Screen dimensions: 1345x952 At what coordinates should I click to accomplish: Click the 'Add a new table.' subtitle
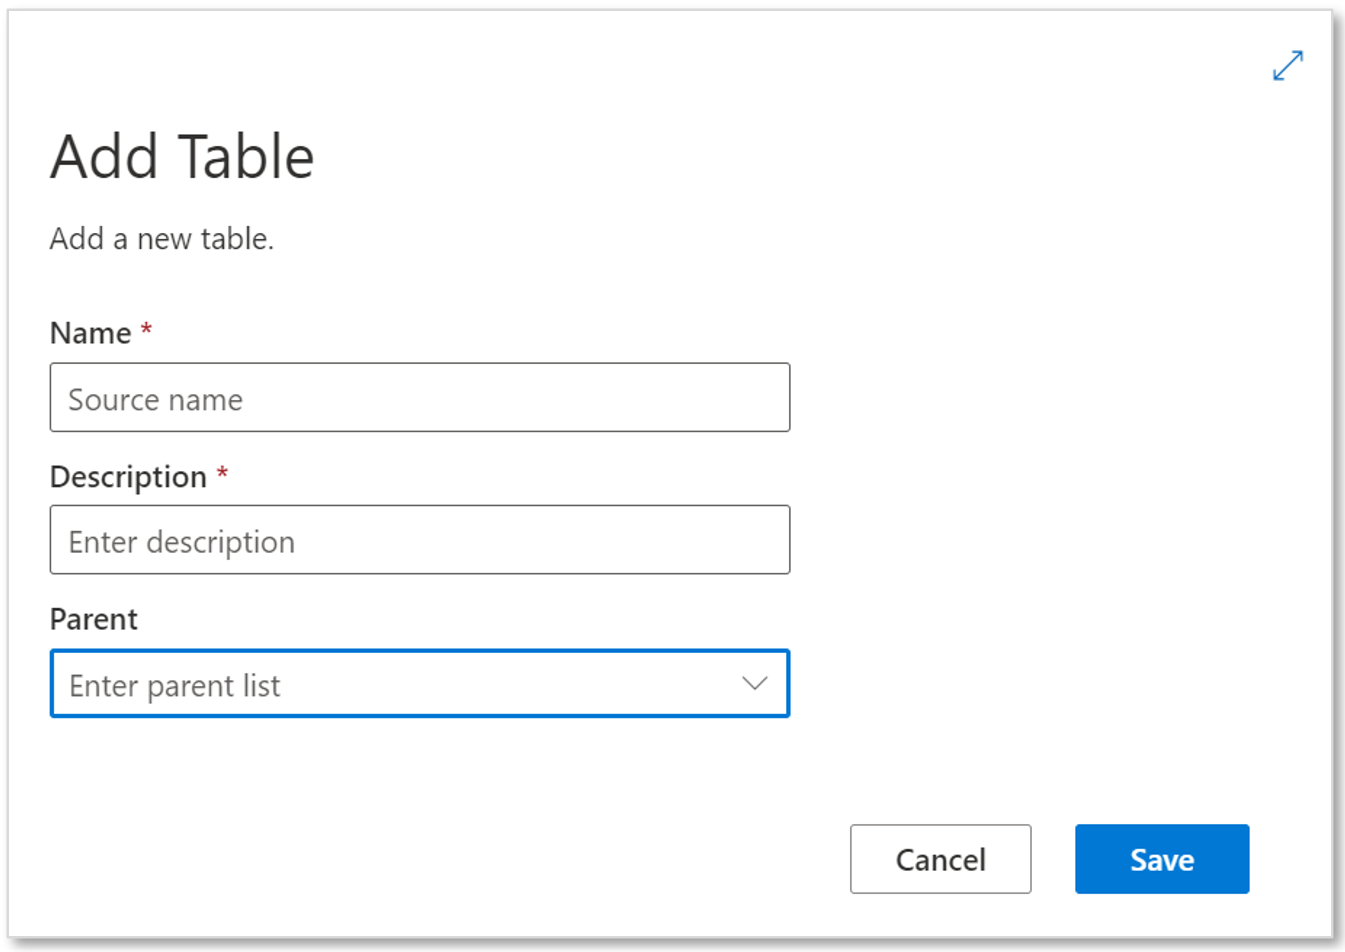(x=162, y=239)
